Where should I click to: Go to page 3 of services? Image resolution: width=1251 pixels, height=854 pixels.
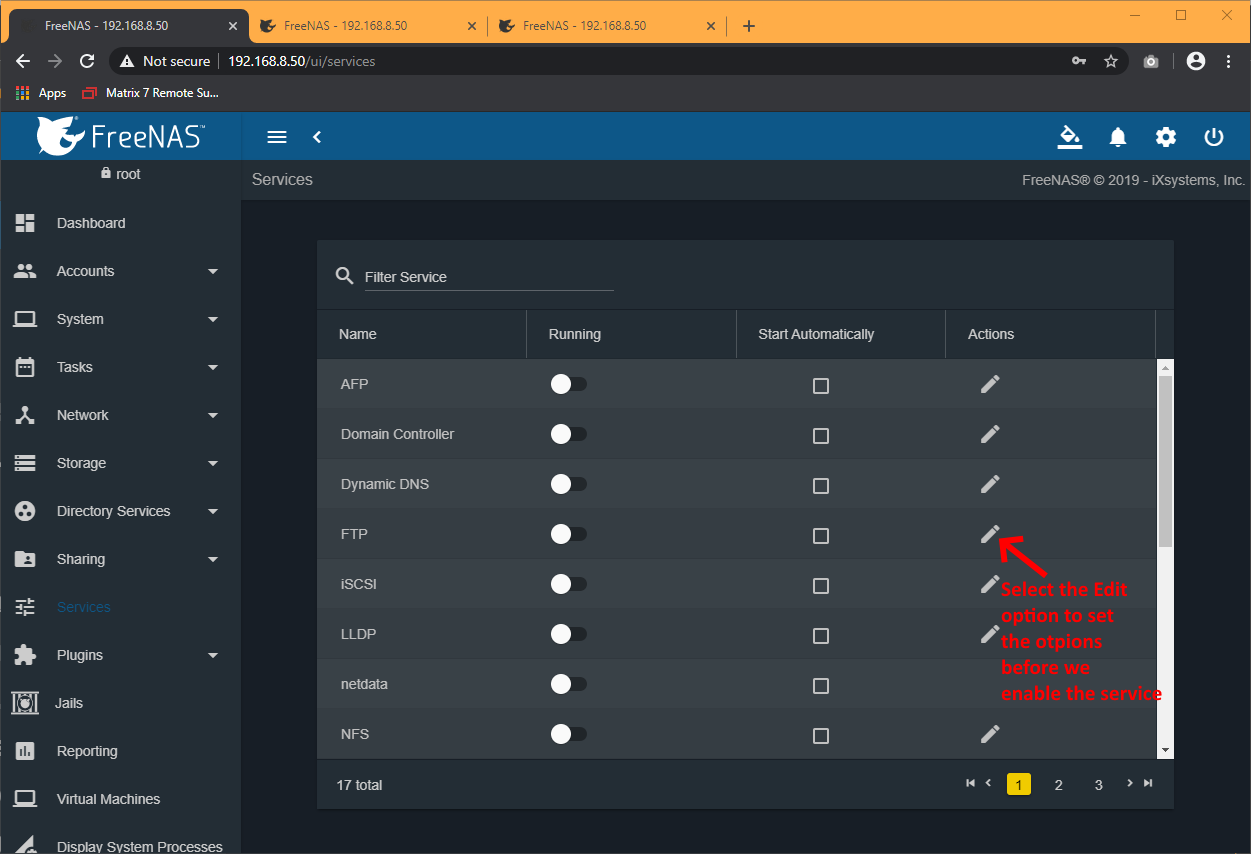(1098, 785)
